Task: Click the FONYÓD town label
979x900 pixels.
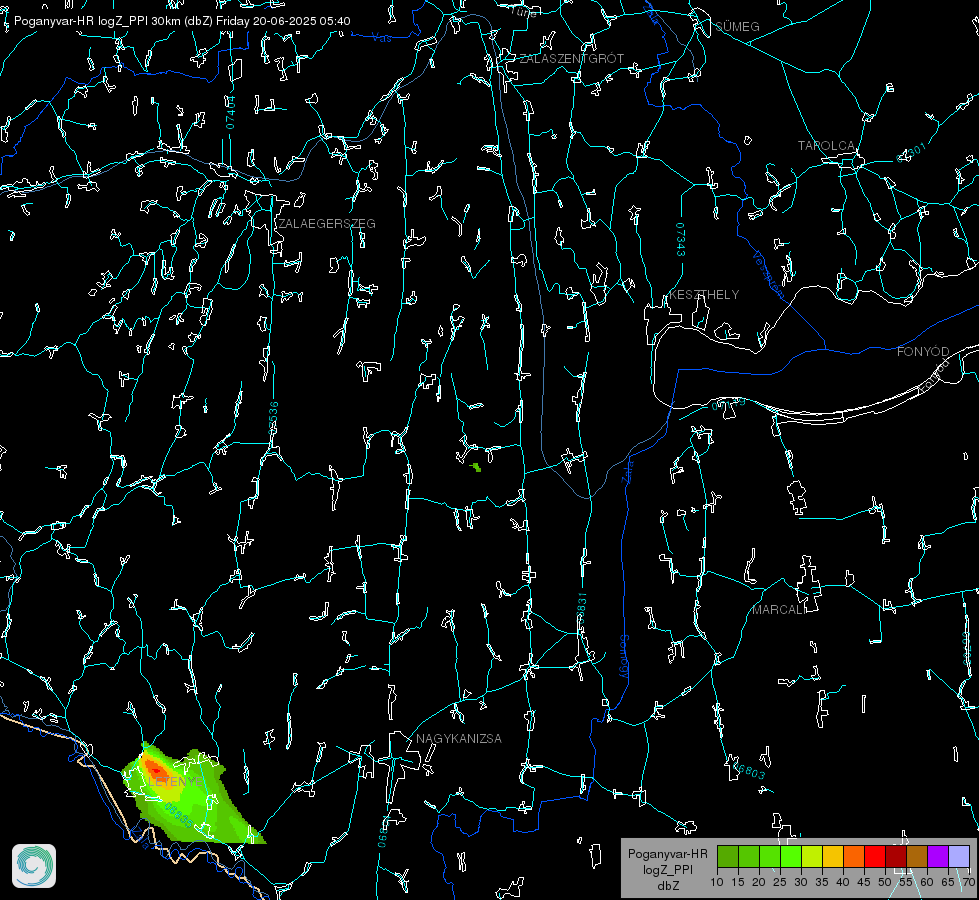Action: pyautogui.click(x=923, y=352)
